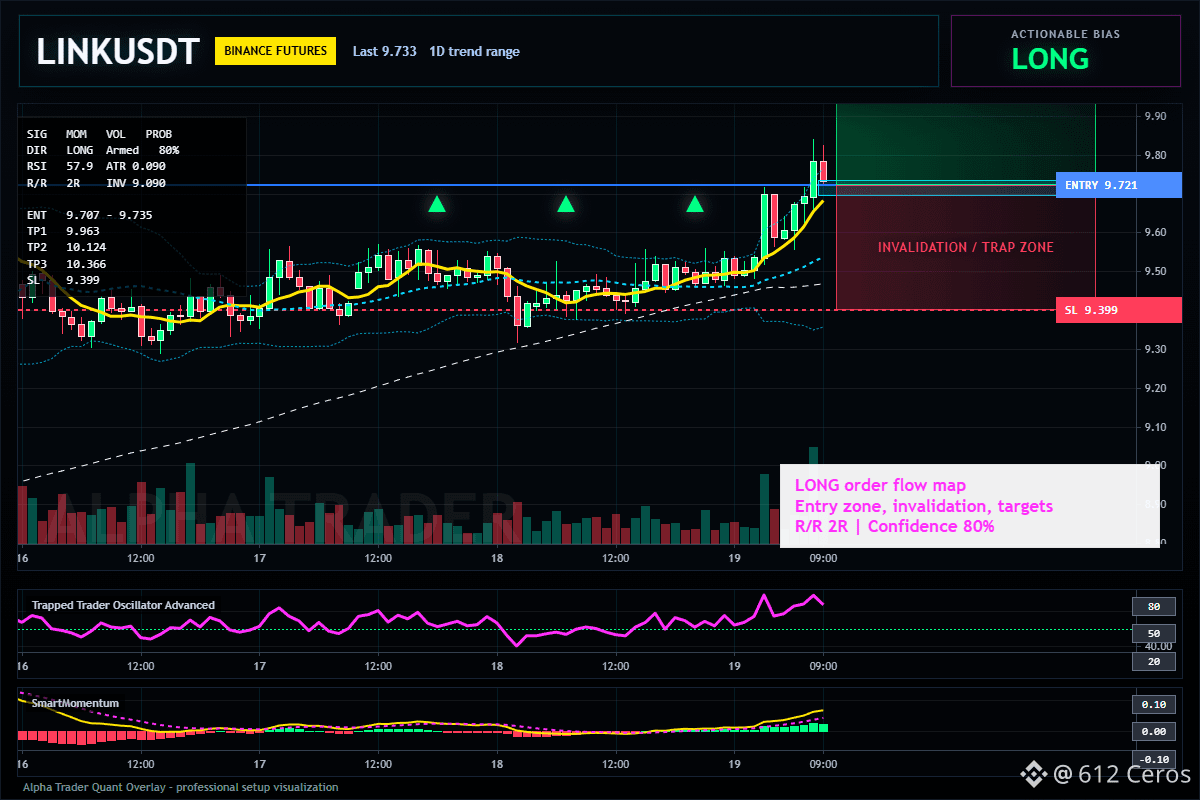The width and height of the screenshot is (1200, 800).
Task: Click the 'SIG MOM VOL PROB' header row
Action: pos(99,134)
